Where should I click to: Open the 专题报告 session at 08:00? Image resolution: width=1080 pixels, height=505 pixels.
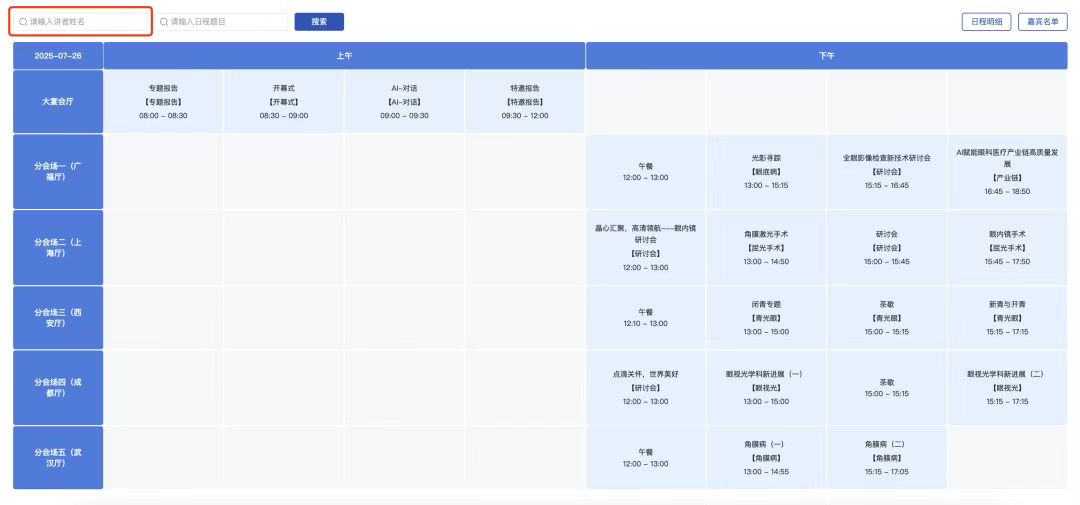(163, 101)
